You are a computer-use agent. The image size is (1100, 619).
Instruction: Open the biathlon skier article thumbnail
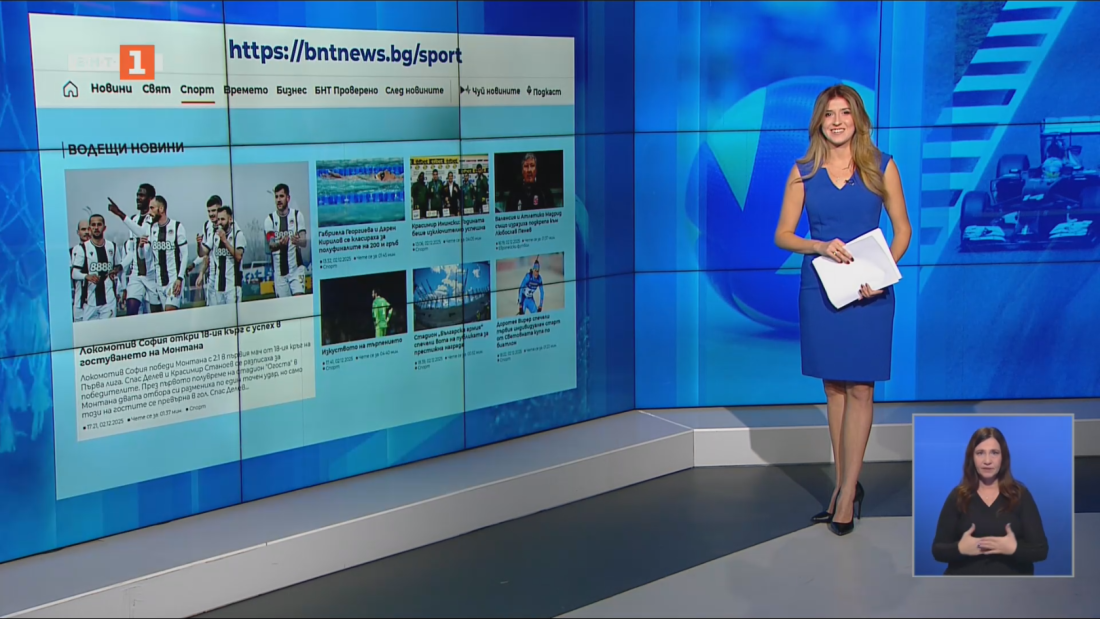530,284
